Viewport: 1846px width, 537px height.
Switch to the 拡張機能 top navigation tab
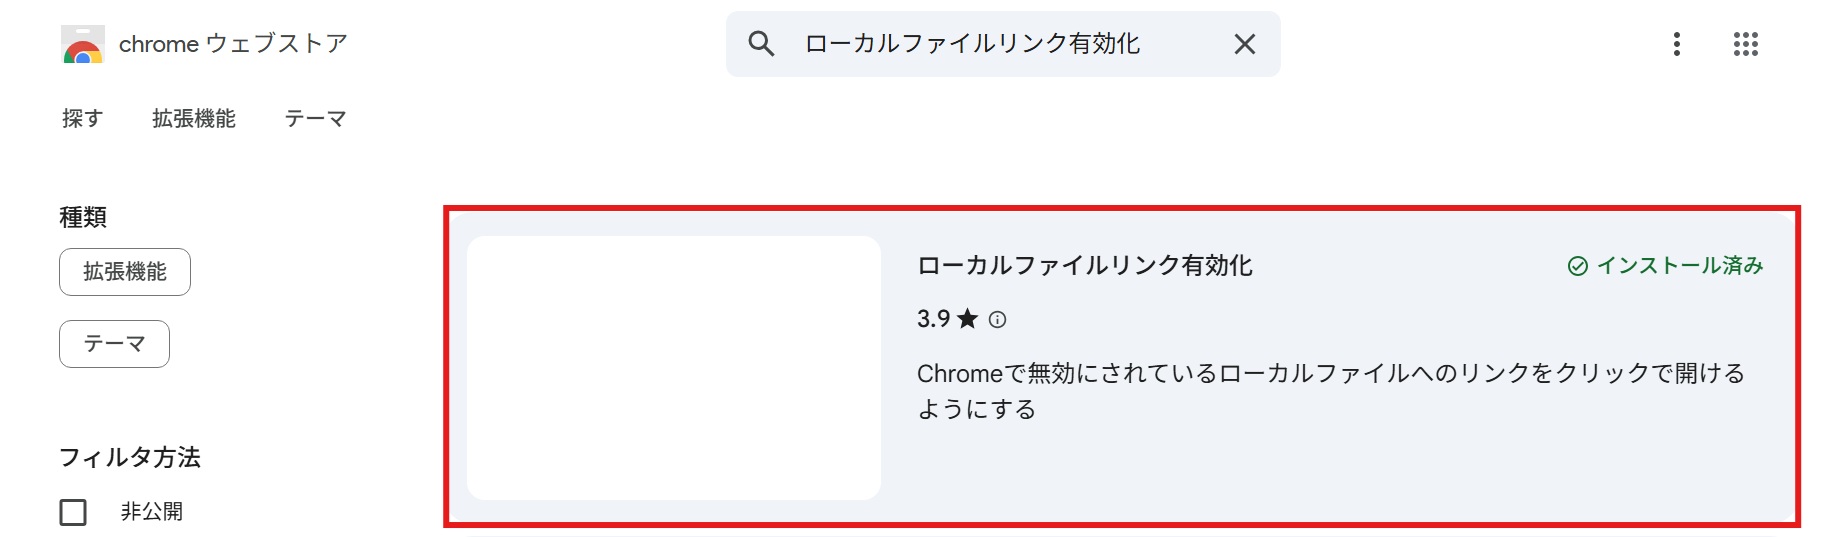point(194,119)
